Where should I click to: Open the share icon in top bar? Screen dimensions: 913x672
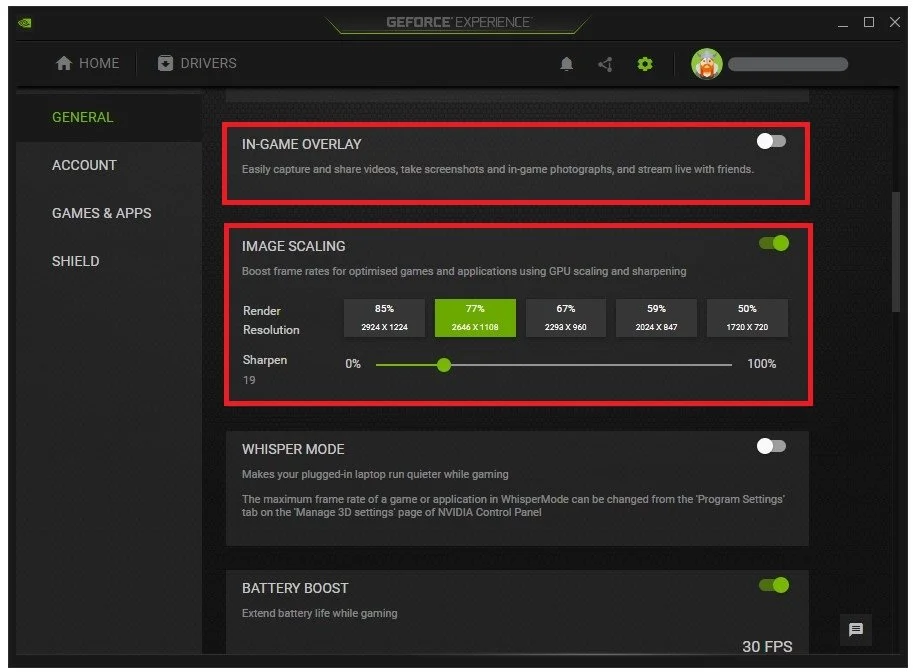pyautogui.click(x=605, y=64)
